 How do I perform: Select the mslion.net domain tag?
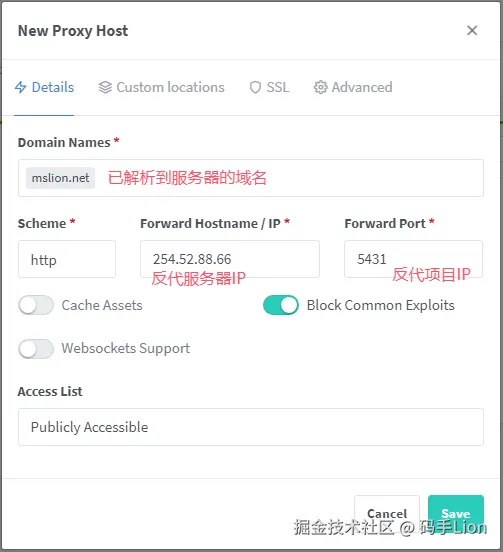61,178
